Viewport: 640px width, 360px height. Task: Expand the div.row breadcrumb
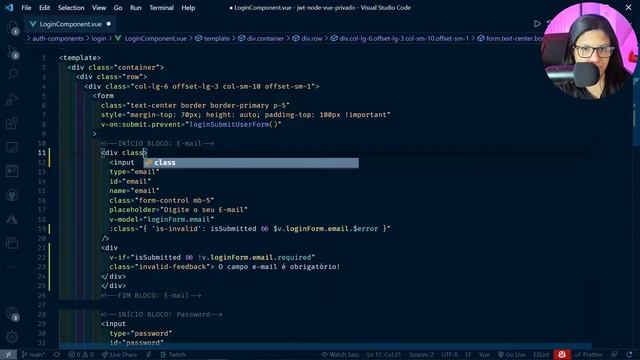pyautogui.click(x=307, y=38)
